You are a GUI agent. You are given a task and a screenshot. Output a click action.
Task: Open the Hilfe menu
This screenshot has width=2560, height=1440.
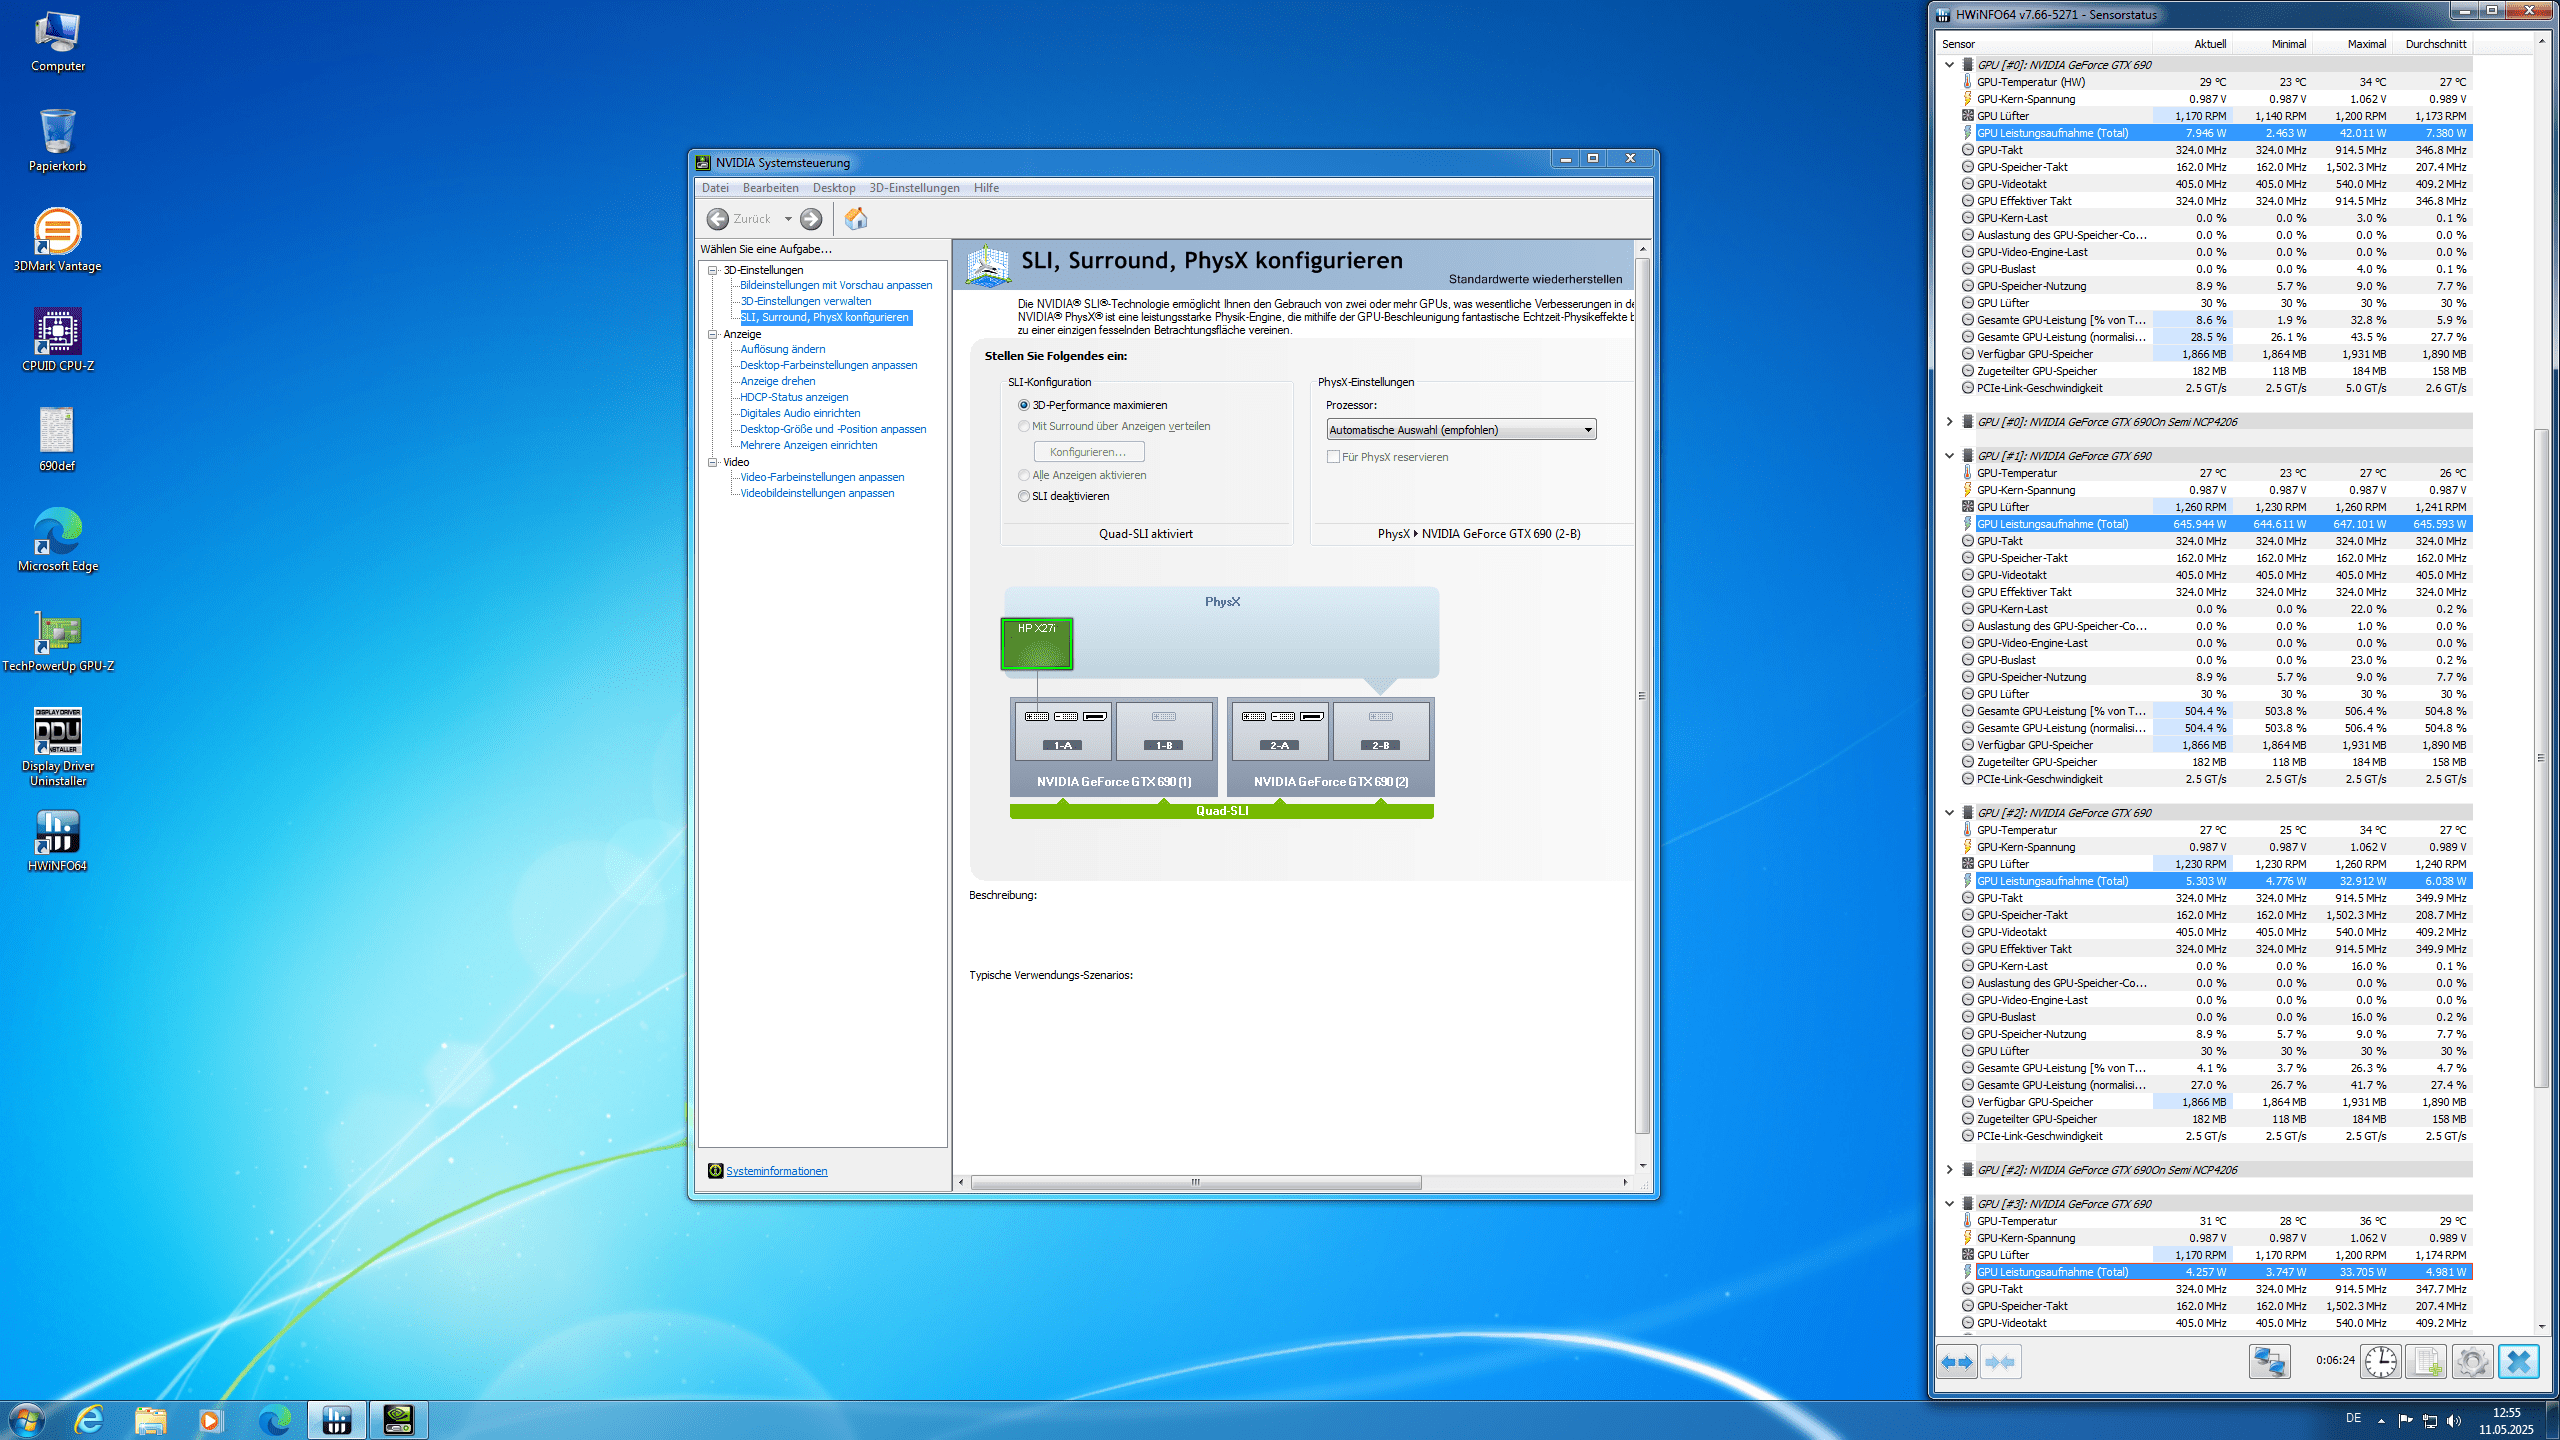[986, 188]
